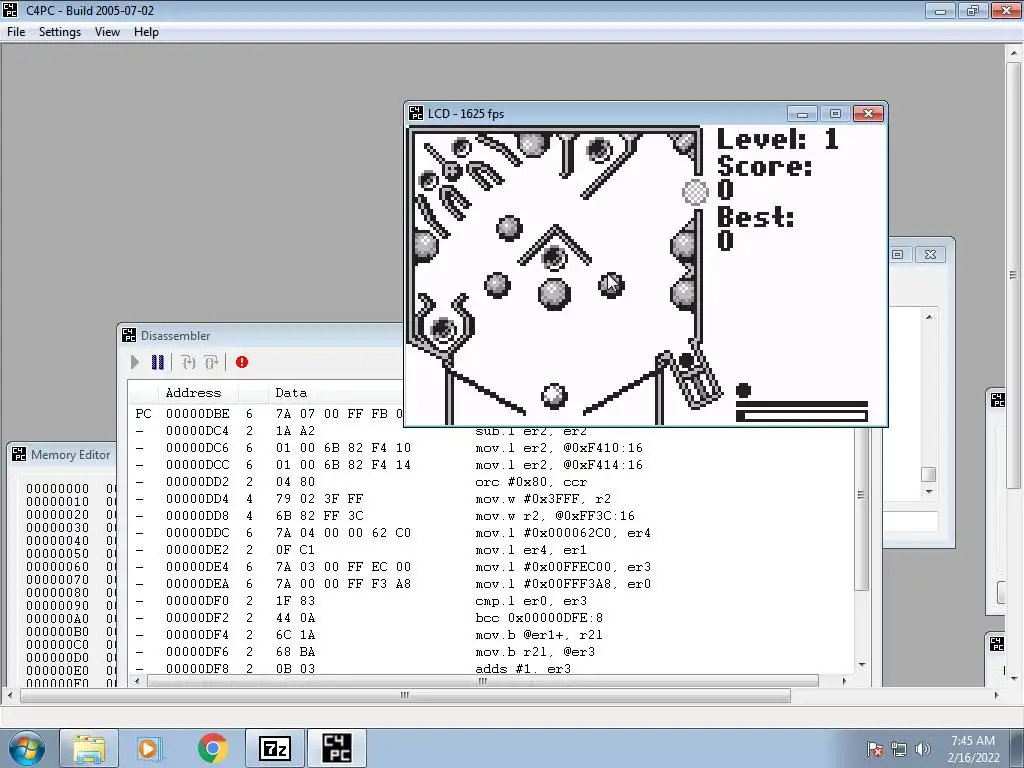Image resolution: width=1024 pixels, height=768 pixels.
Task: Select the row at address 00000DE4
Action: coord(491,567)
